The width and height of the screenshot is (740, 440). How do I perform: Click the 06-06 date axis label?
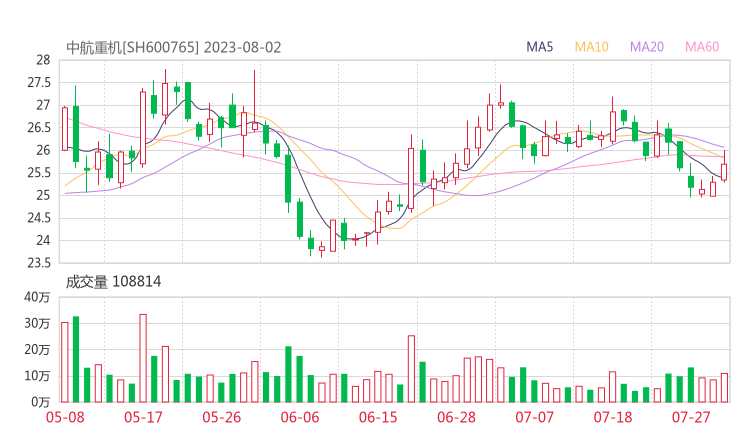tap(300, 417)
